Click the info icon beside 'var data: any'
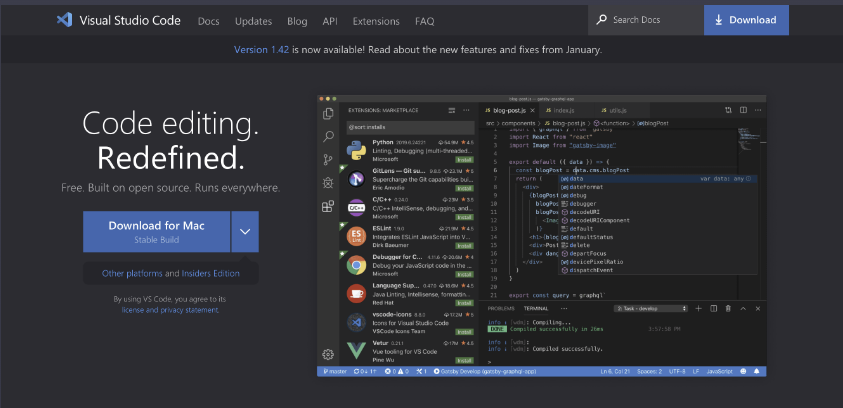Viewport: 843px width, 408px height. [748, 178]
